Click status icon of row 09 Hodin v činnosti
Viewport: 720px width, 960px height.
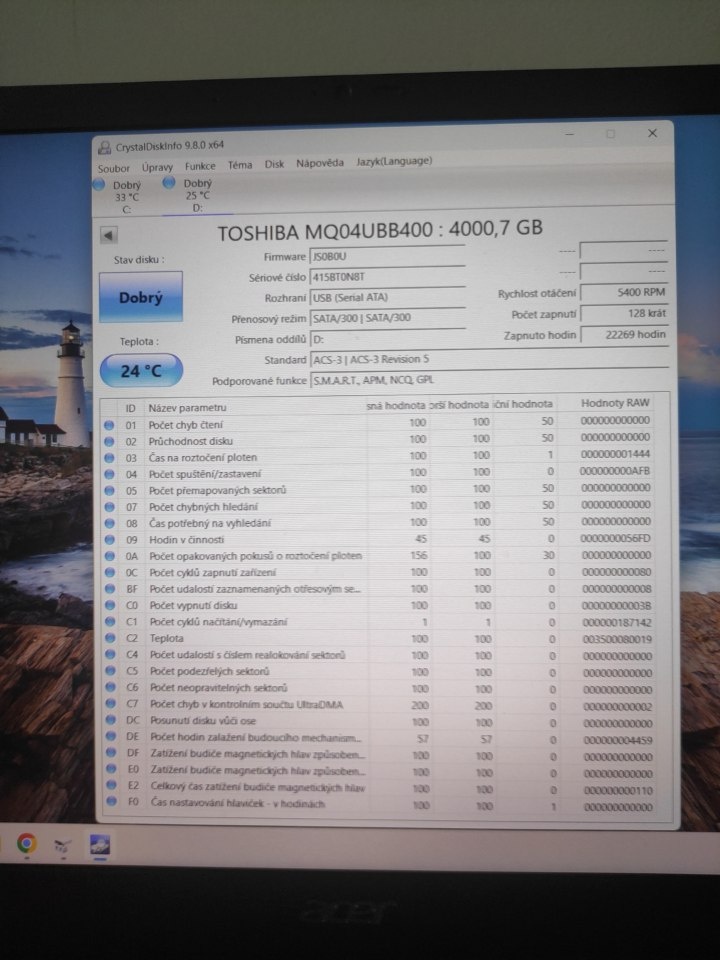[110, 540]
